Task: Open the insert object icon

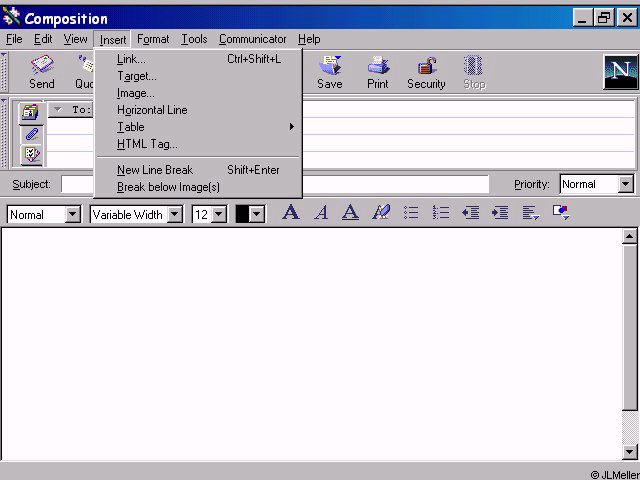Action: click(561, 213)
